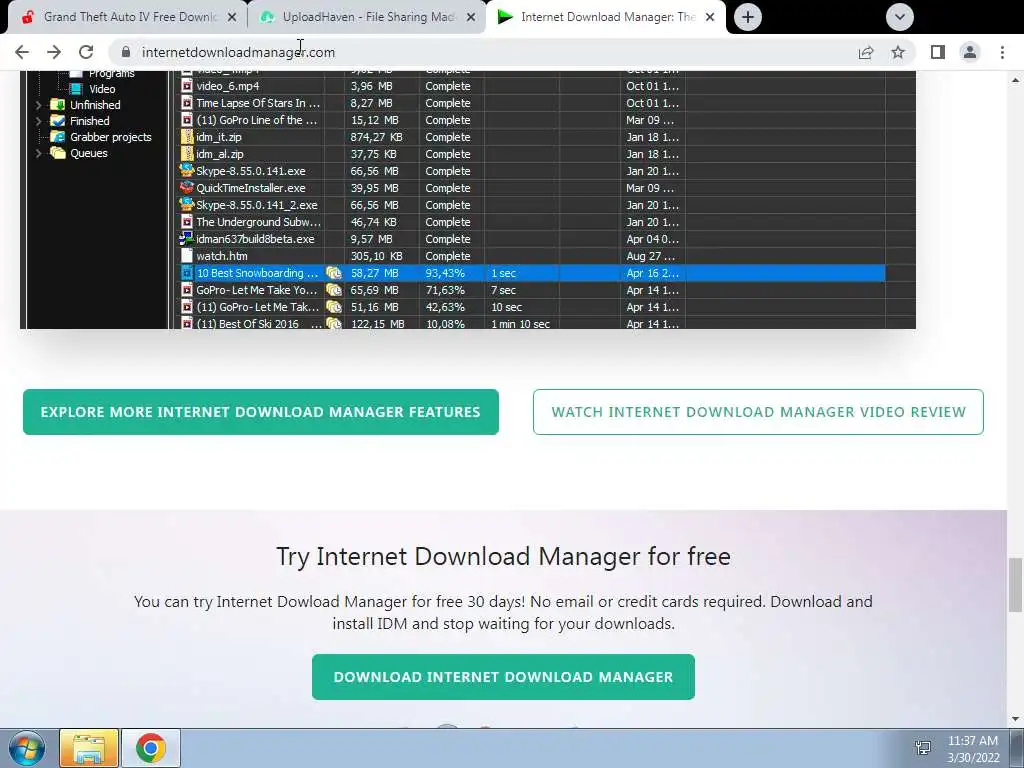The width and height of the screenshot is (1024, 768).
Task: Click the scrollbar down arrow
Action: point(1015,719)
